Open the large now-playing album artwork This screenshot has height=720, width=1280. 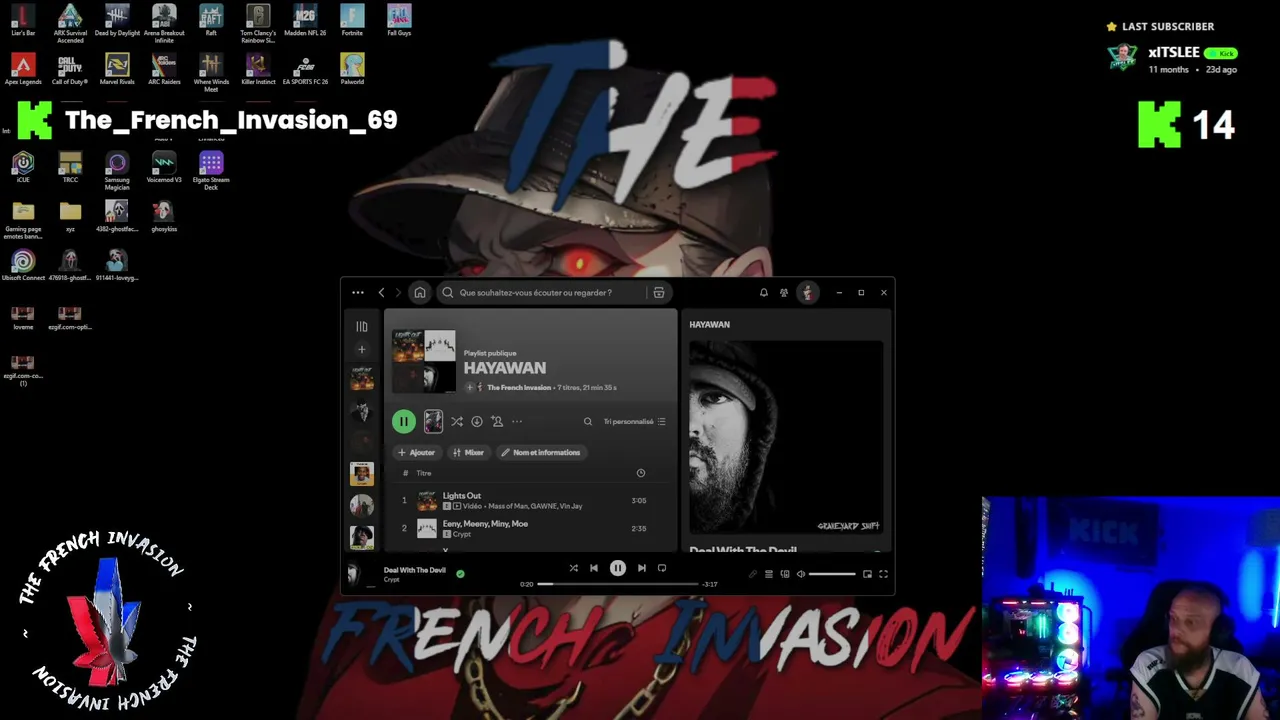[786, 438]
